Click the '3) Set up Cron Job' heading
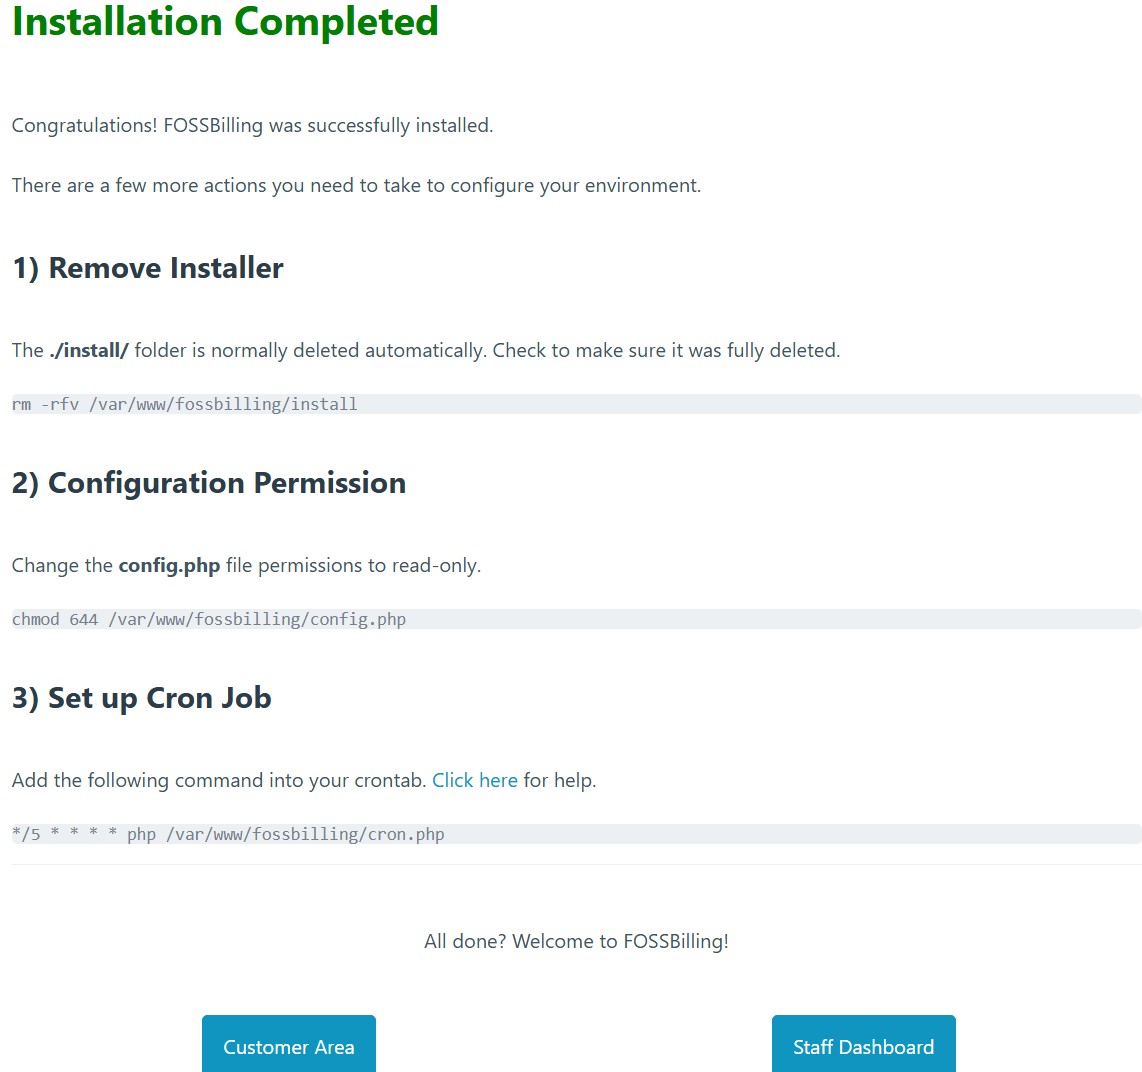 [x=141, y=698]
